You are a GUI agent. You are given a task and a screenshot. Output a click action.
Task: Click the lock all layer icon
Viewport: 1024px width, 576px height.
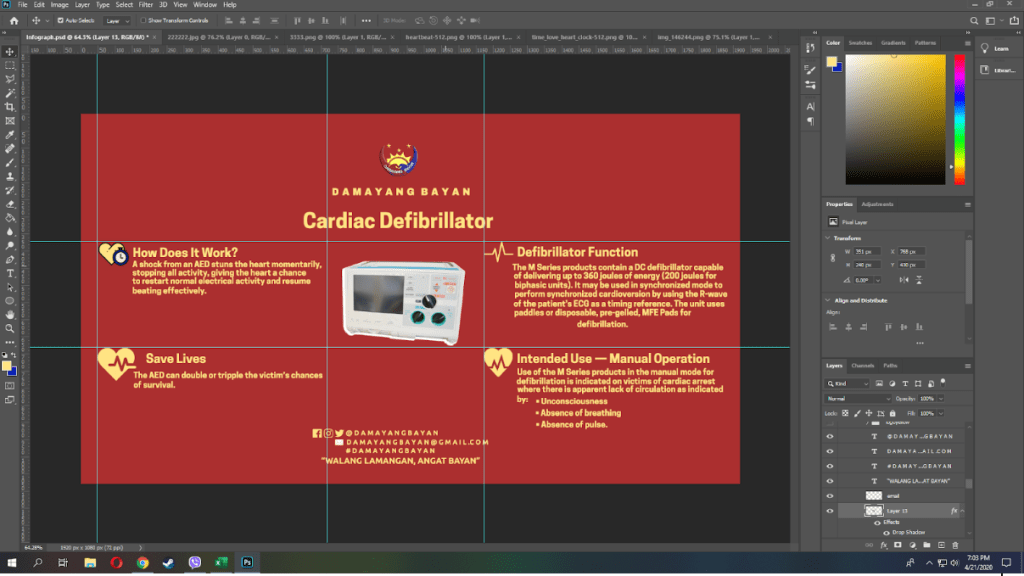[x=893, y=413]
